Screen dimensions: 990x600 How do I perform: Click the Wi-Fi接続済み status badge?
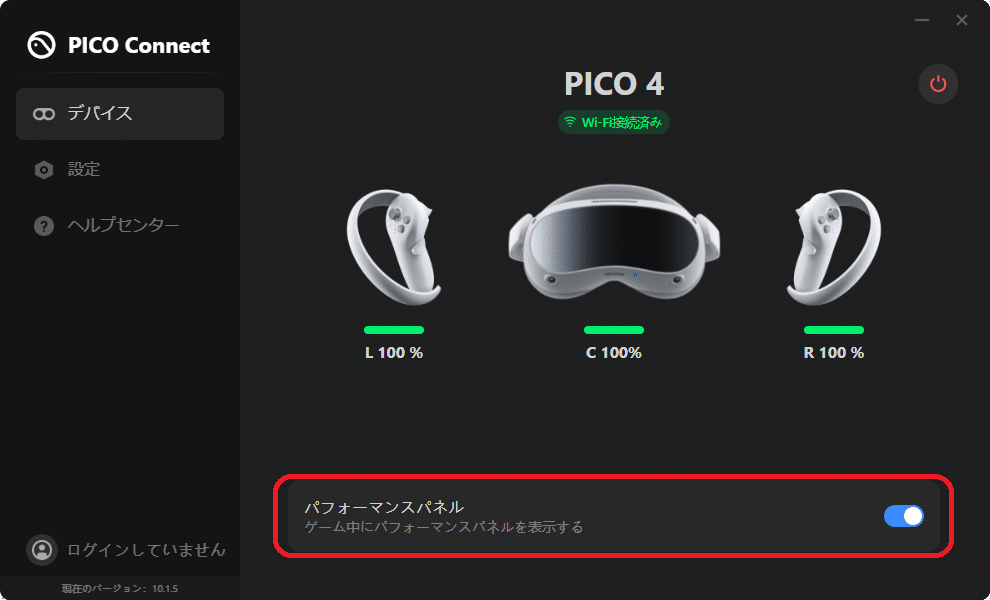[x=614, y=123]
